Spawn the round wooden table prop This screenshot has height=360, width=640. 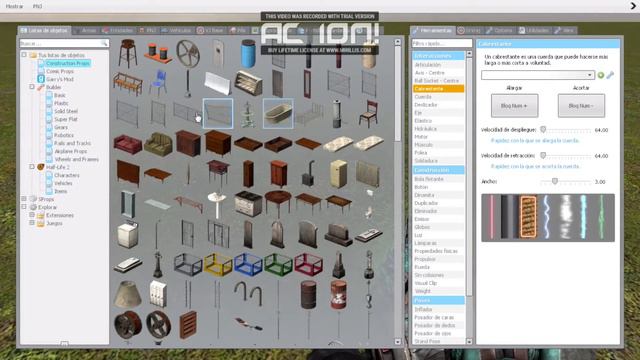[278, 204]
